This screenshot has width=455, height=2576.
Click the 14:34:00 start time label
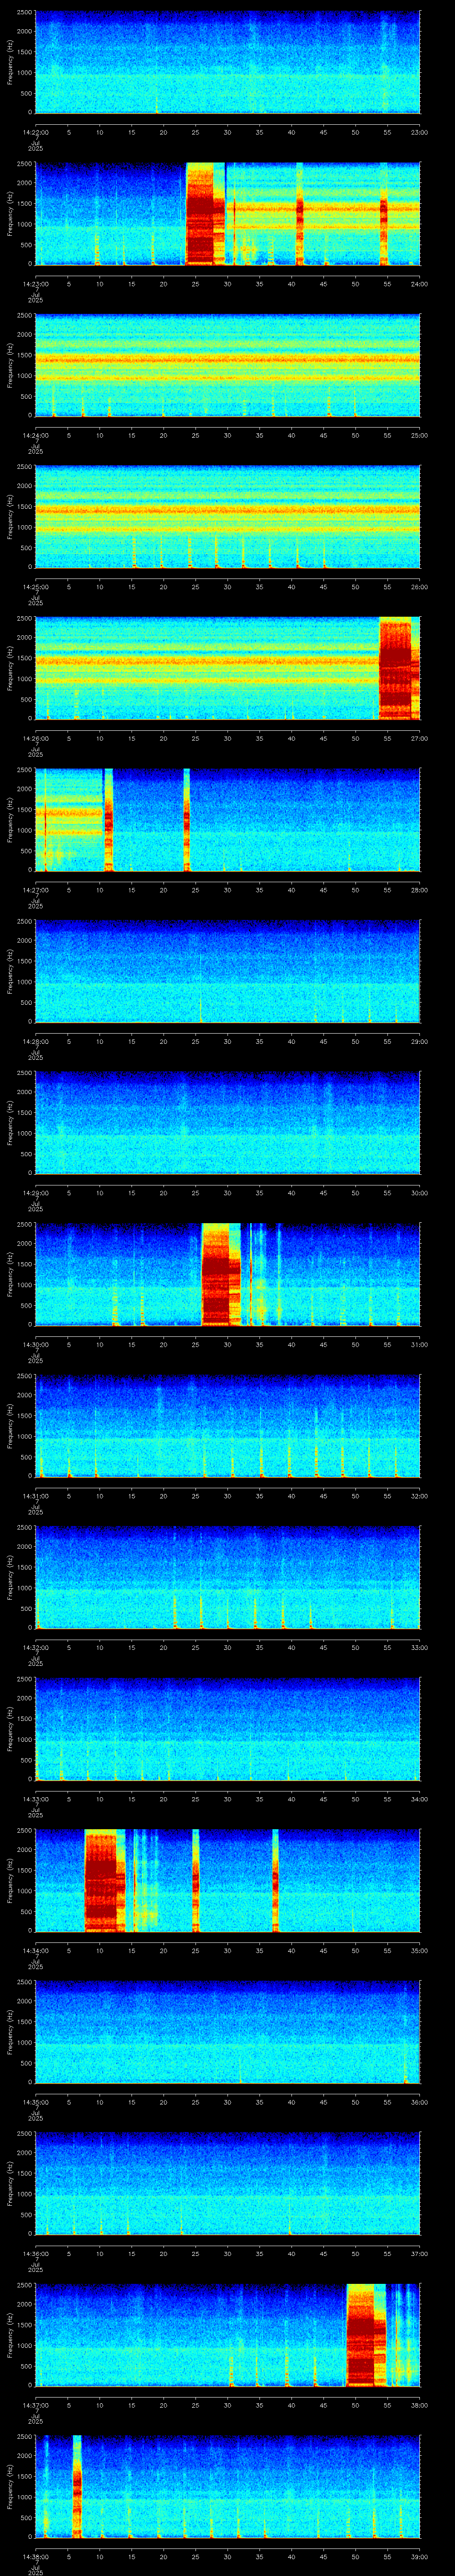(x=35, y=1950)
